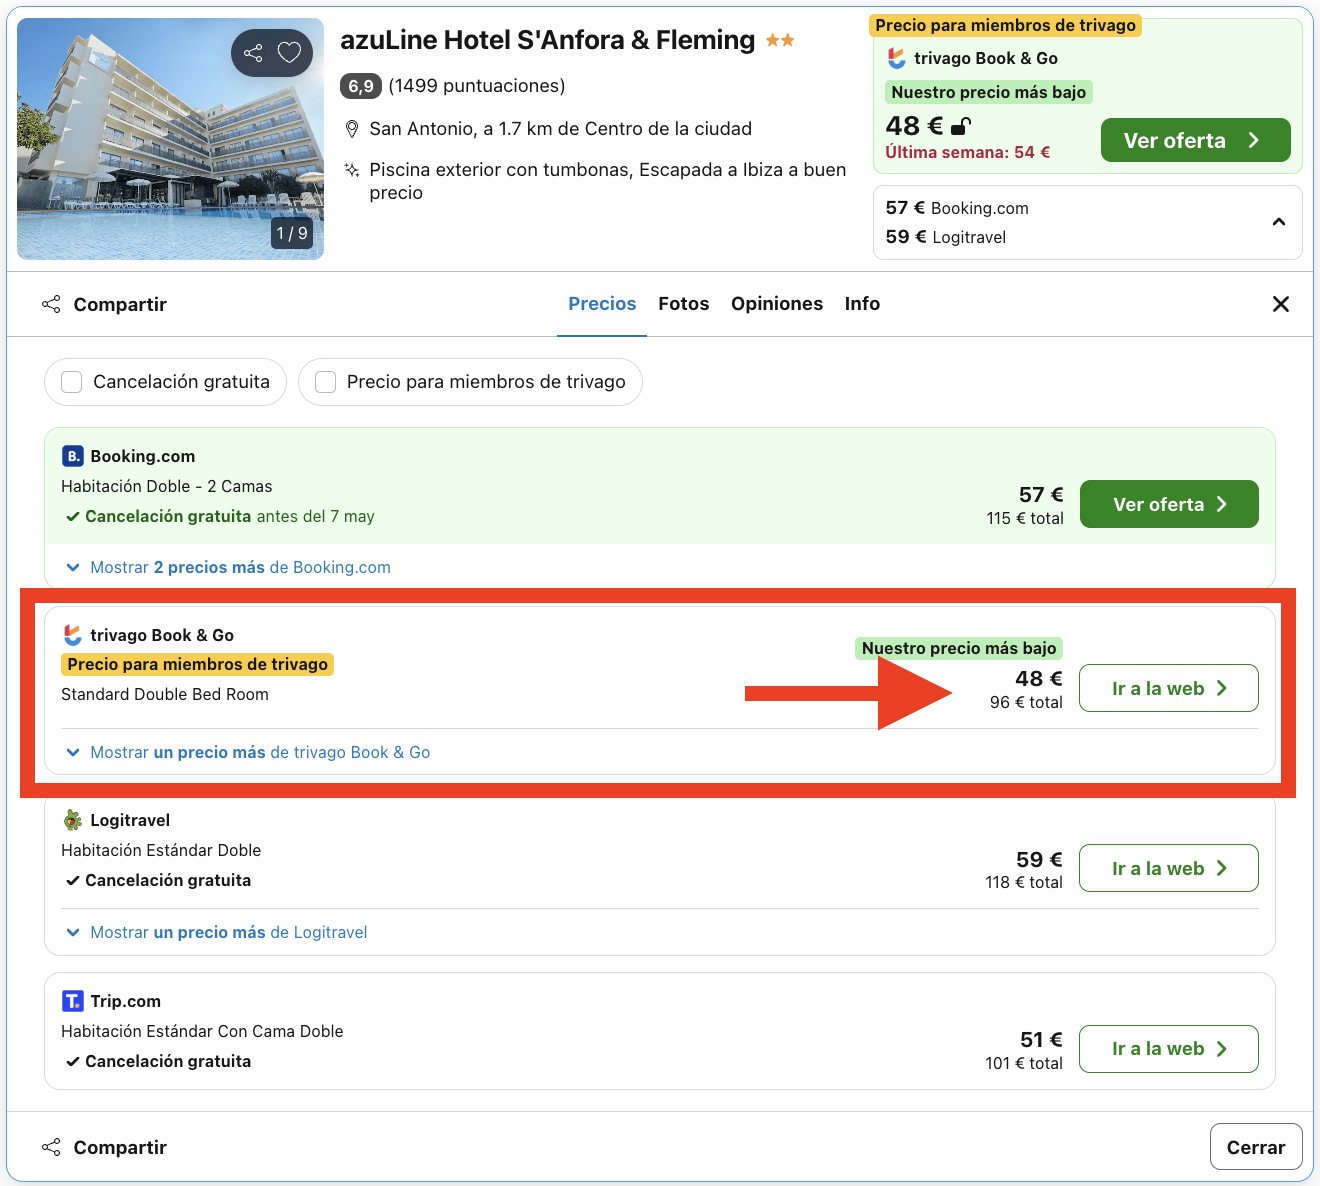Click the trivago Book & Go logo icon

pyautogui.click(x=72, y=634)
